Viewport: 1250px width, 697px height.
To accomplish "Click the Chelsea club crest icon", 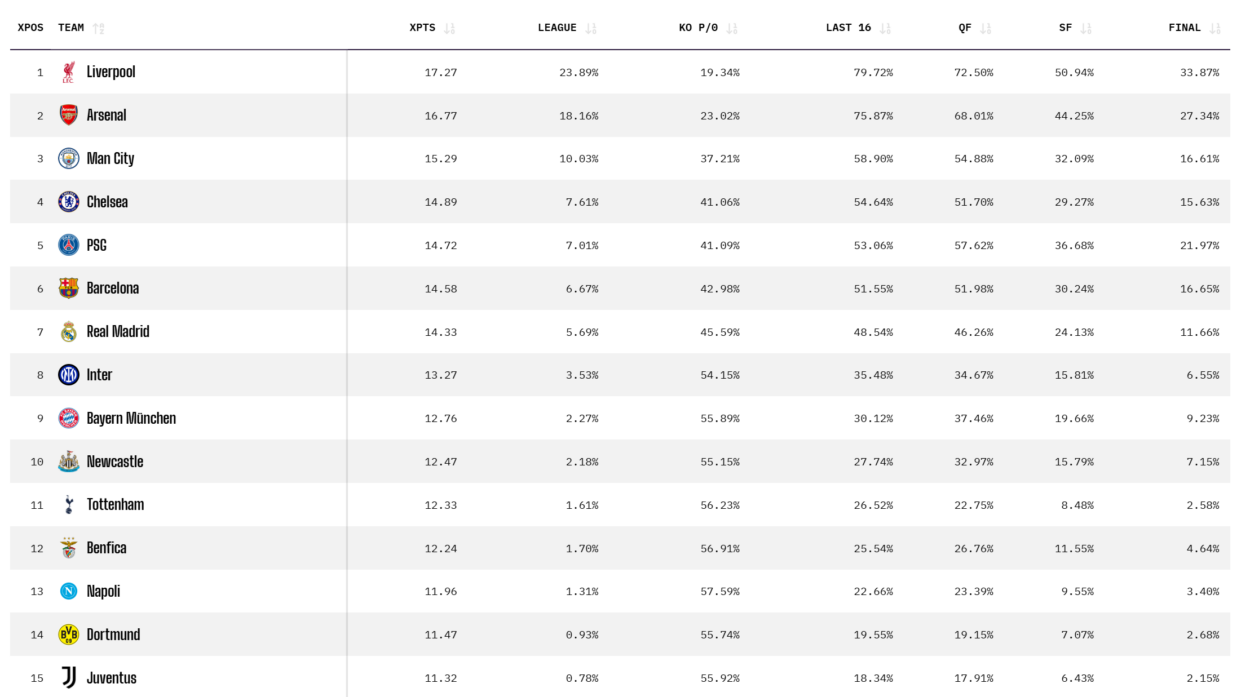I will coord(68,202).
